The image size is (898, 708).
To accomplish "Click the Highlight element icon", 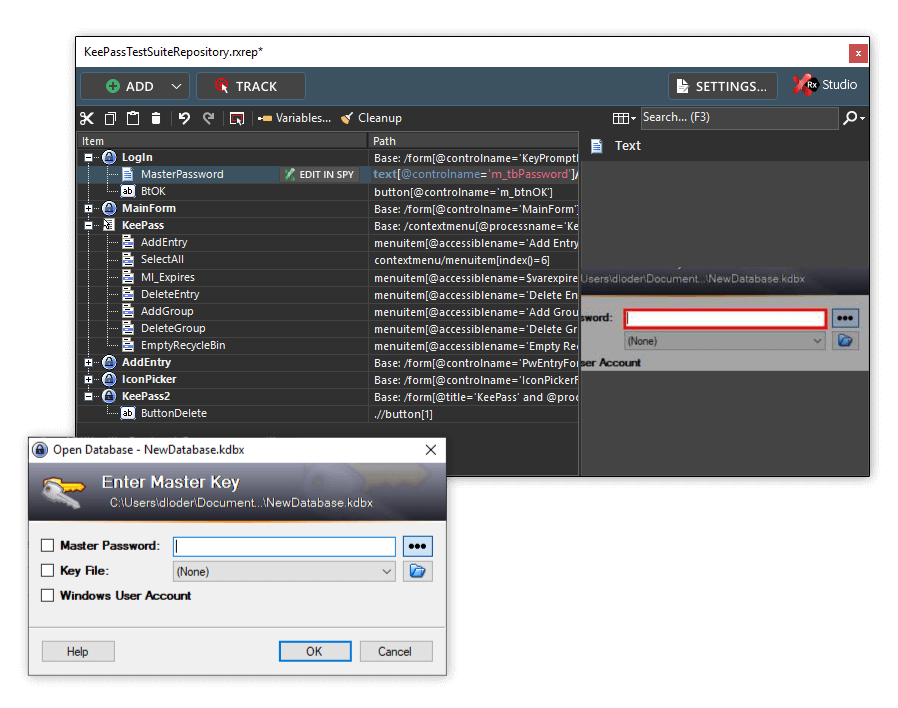I will click(x=237, y=119).
